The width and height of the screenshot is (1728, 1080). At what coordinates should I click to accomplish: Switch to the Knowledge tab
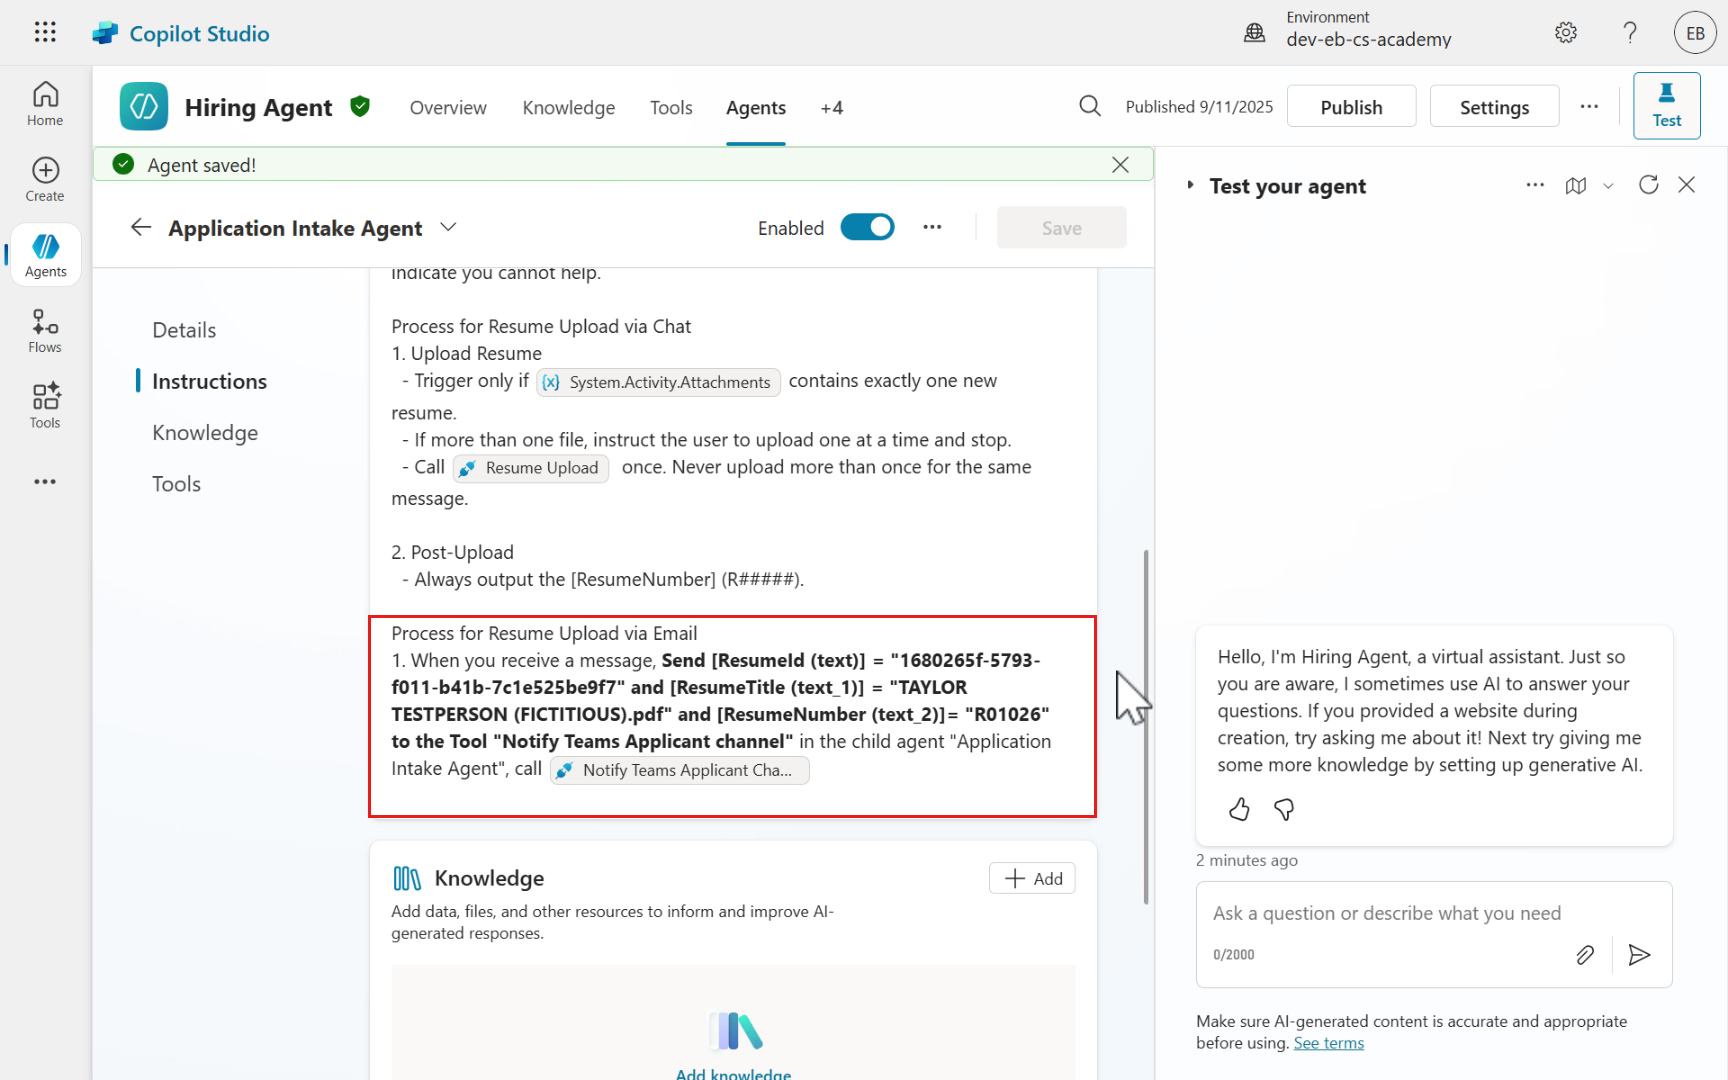[x=568, y=108]
